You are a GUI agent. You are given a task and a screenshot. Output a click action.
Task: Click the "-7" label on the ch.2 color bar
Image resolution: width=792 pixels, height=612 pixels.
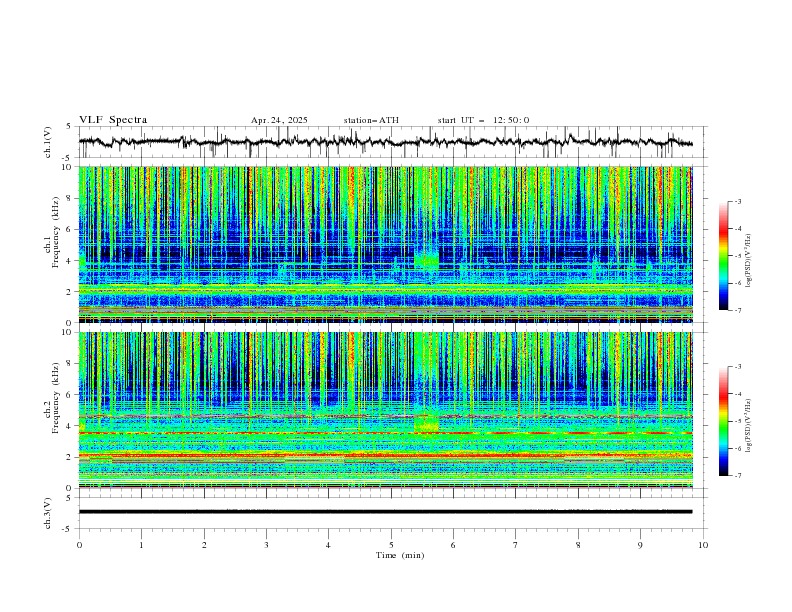(x=738, y=476)
